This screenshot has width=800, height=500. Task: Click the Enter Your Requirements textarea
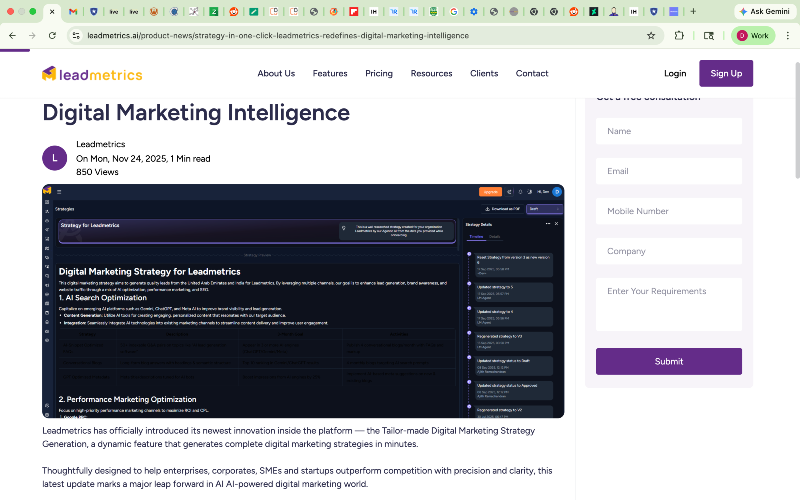669,305
